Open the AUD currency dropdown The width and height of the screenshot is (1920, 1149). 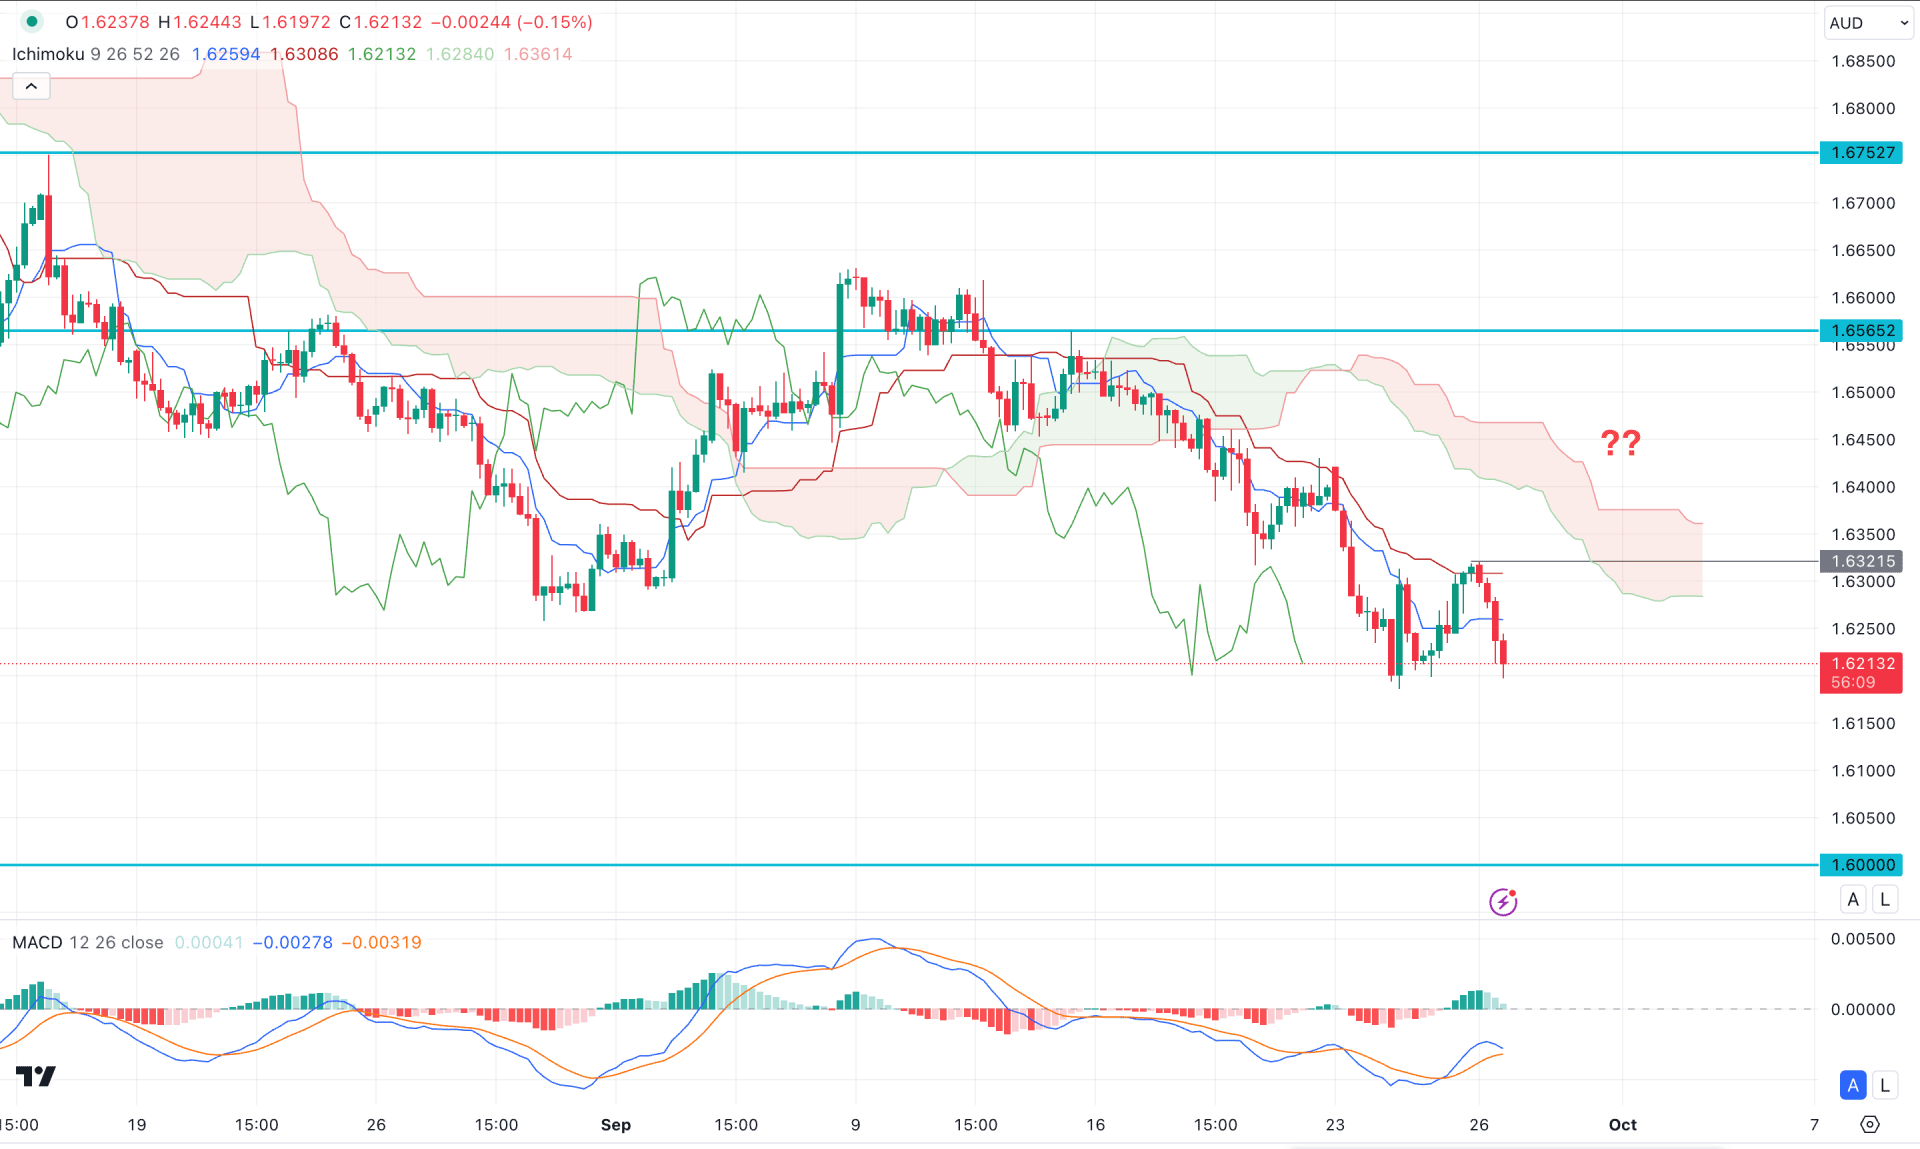coord(1868,23)
